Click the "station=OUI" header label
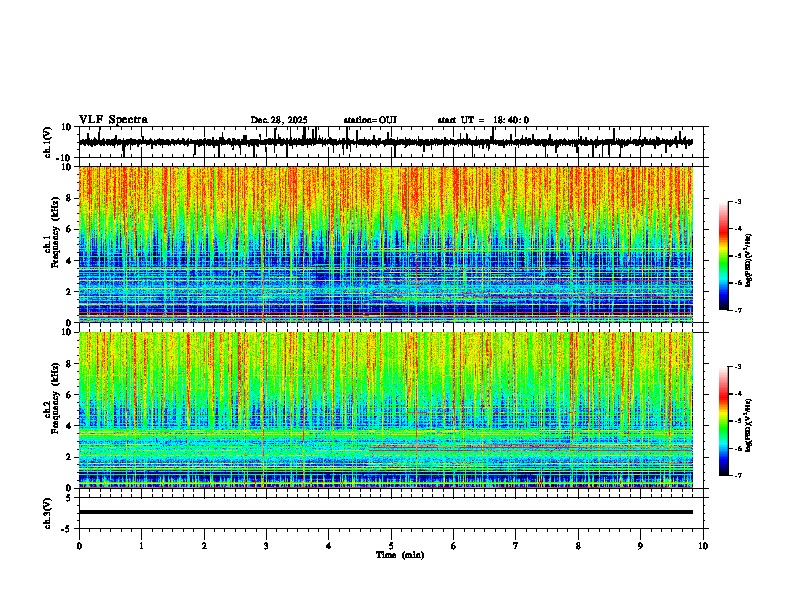This screenshot has width=792, height=612. 370,120
